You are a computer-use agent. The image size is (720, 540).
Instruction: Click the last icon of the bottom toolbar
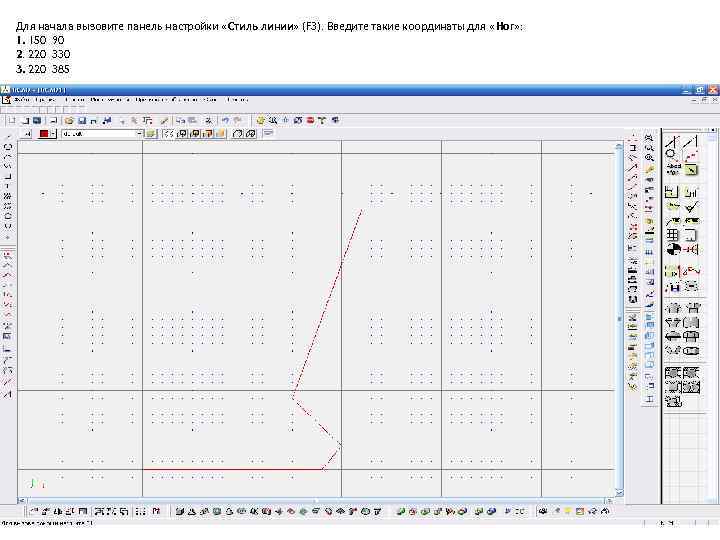(605, 511)
